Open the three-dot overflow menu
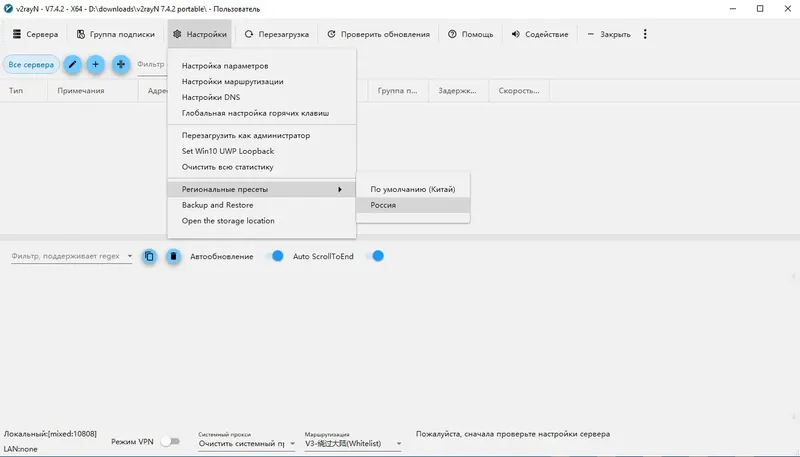Screen dimensions: 800x457 (x=645, y=34)
